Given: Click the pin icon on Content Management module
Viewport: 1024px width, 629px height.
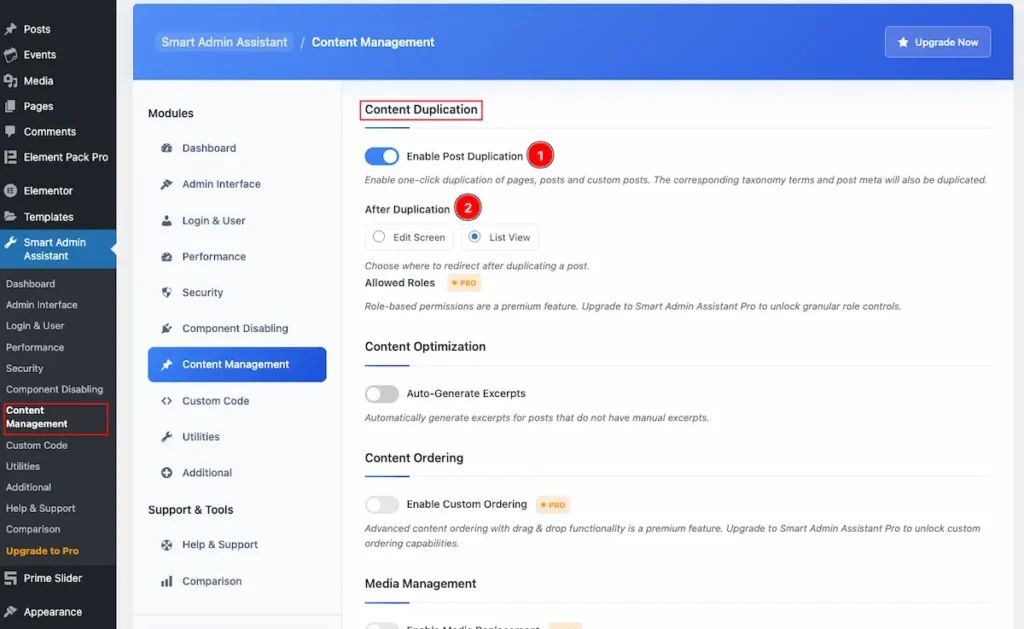Looking at the screenshot, I should (x=167, y=364).
